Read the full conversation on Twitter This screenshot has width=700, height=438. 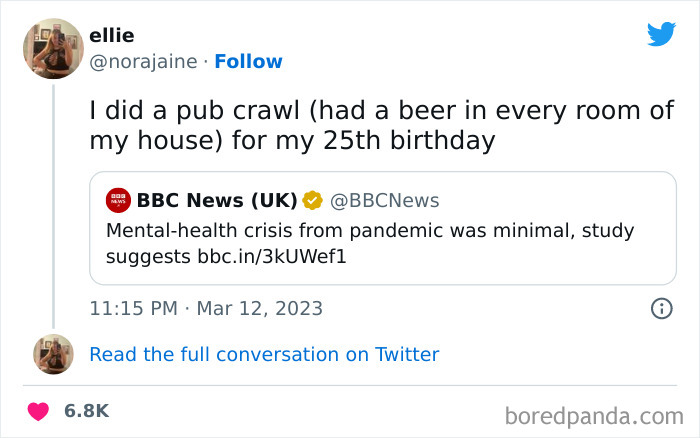(264, 354)
